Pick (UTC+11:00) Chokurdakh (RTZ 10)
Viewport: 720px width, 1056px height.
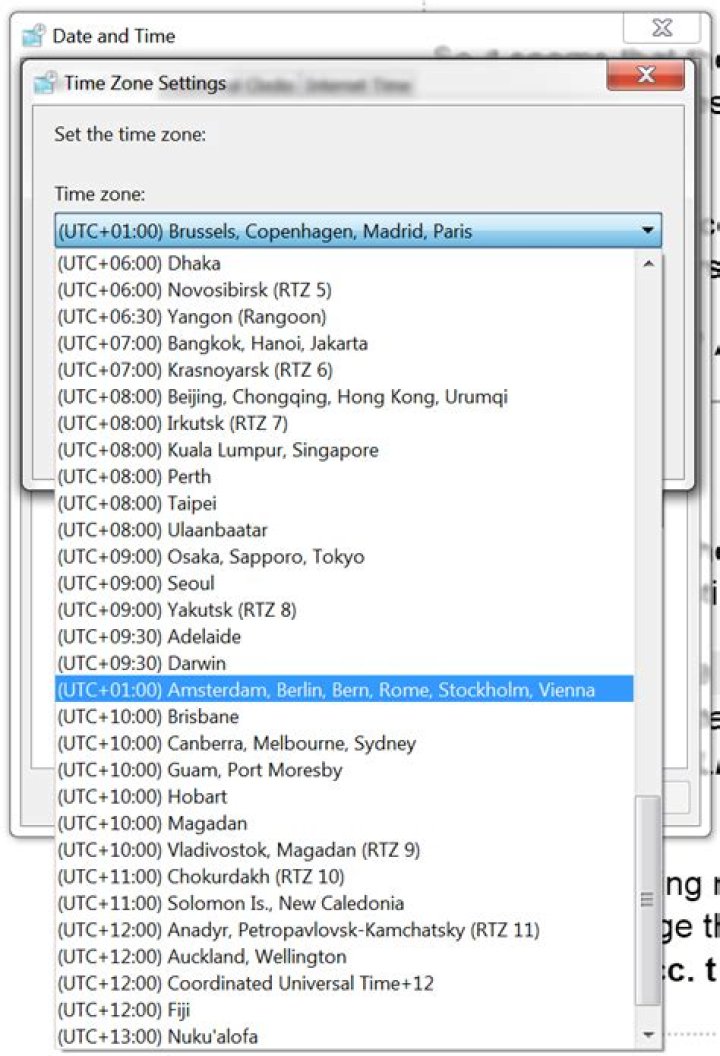344,877
